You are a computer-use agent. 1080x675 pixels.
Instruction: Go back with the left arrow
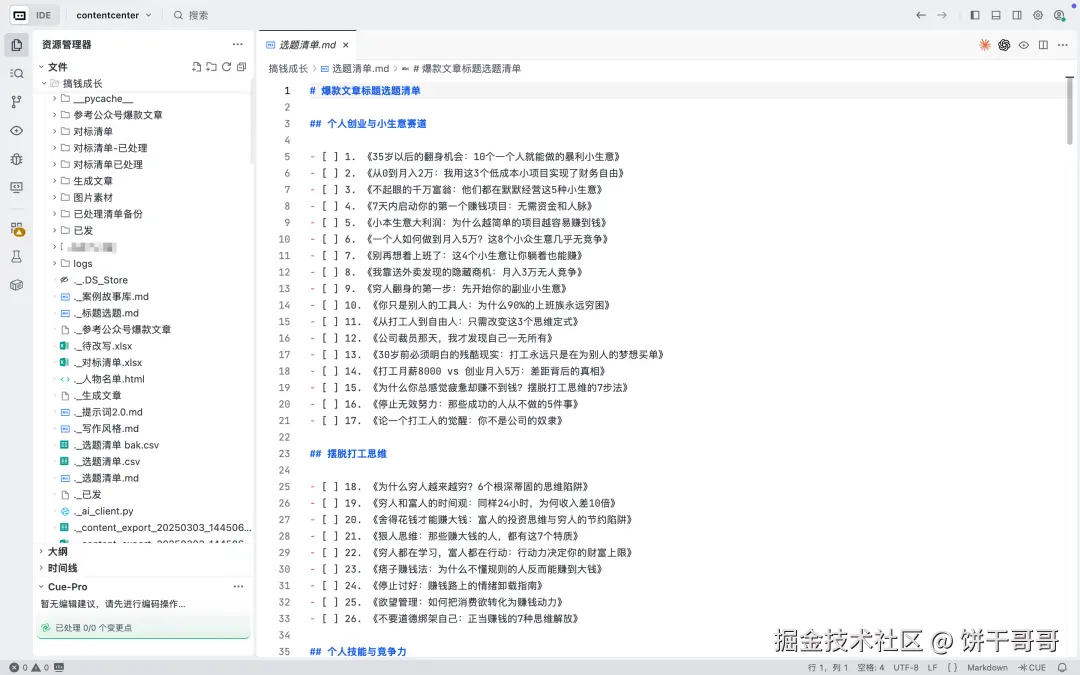pyautogui.click(x=921, y=15)
